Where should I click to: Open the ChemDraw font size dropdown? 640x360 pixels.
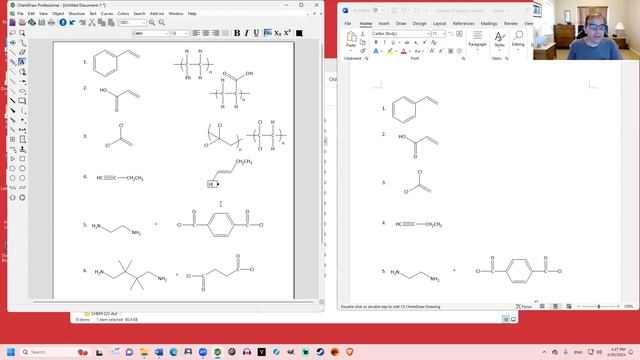186,33
